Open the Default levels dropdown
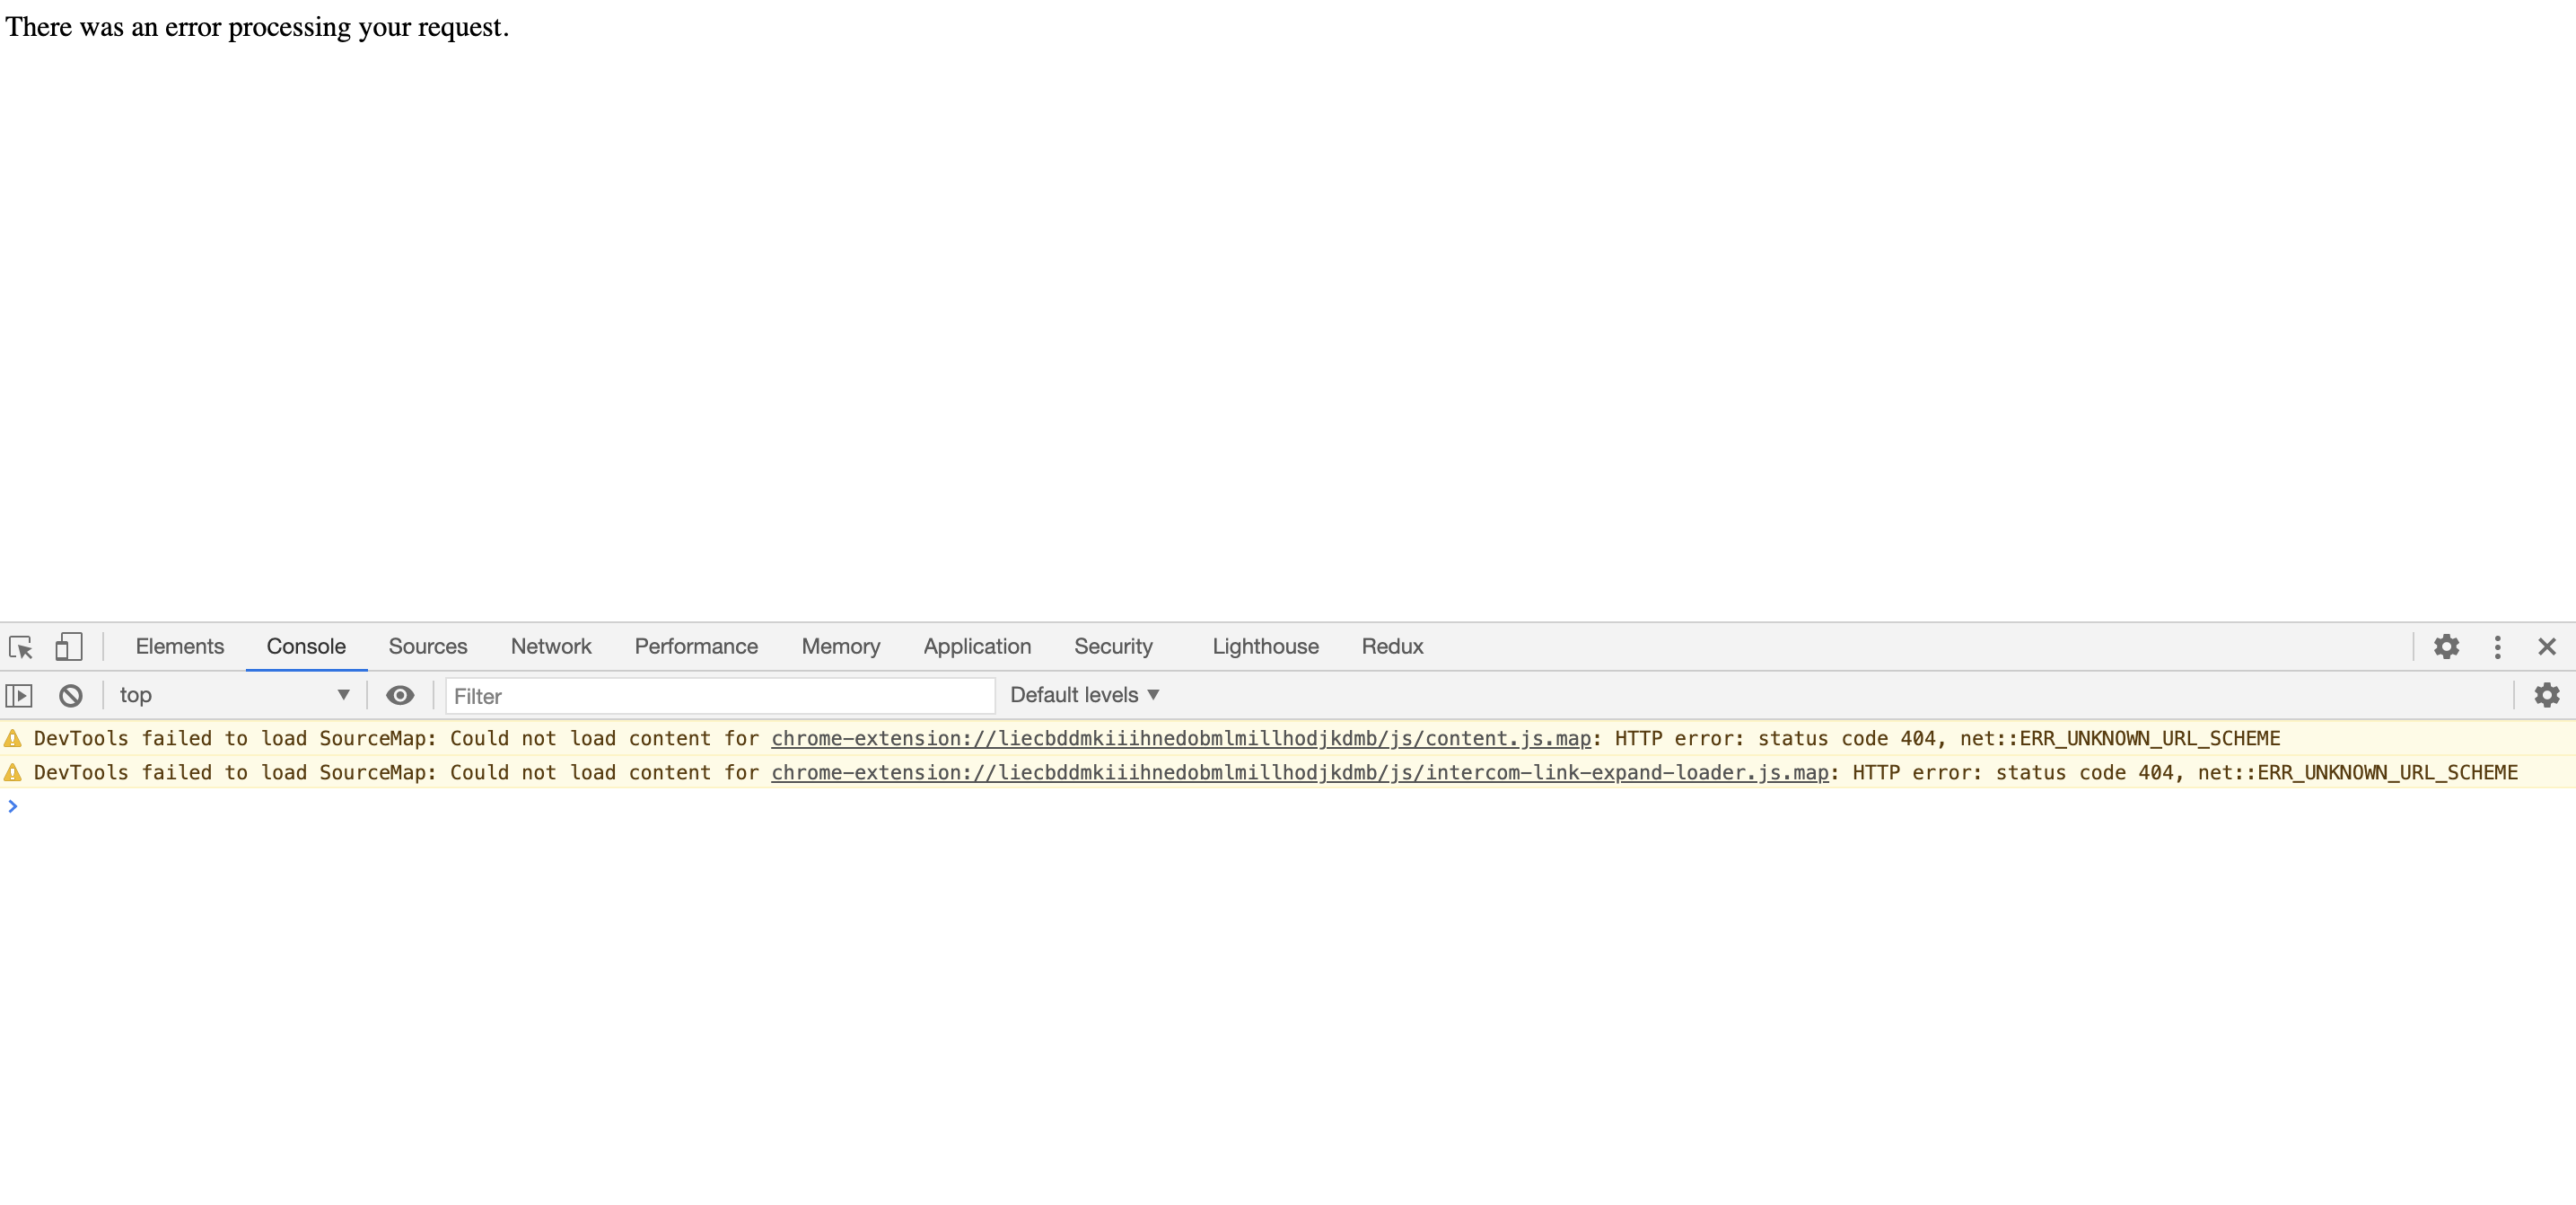 pos(1084,695)
